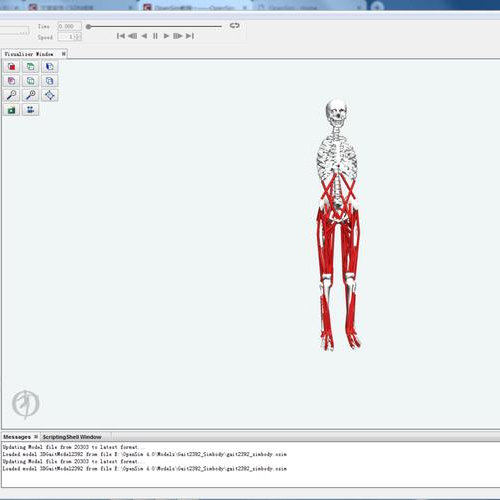Close the Messages tab
The height and width of the screenshot is (500, 500).
click(x=36, y=437)
